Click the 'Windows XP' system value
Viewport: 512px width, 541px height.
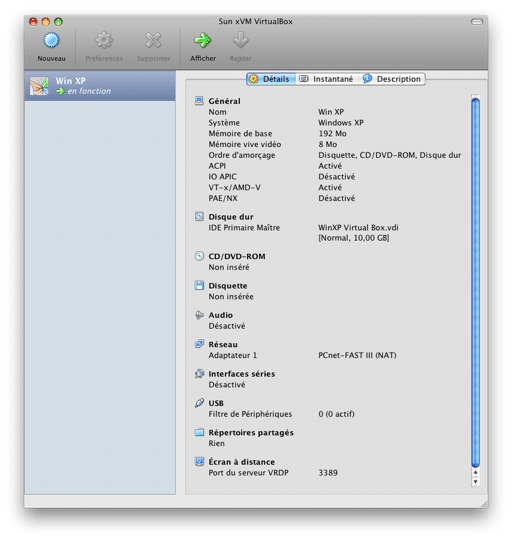[341, 123]
